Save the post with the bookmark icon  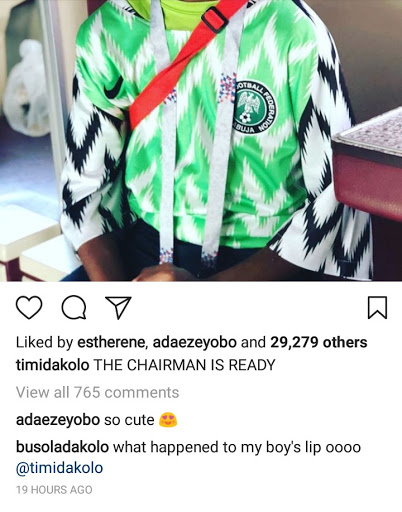pos(377,307)
